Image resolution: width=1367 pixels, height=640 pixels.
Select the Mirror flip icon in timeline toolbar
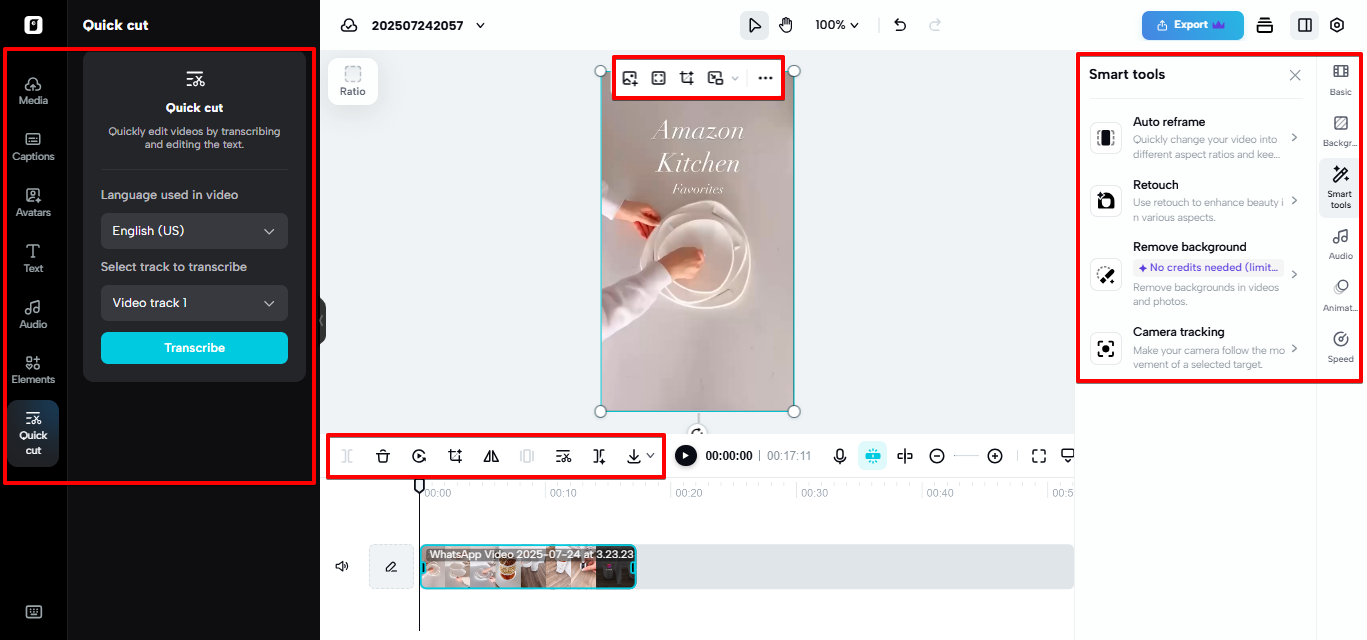491,455
